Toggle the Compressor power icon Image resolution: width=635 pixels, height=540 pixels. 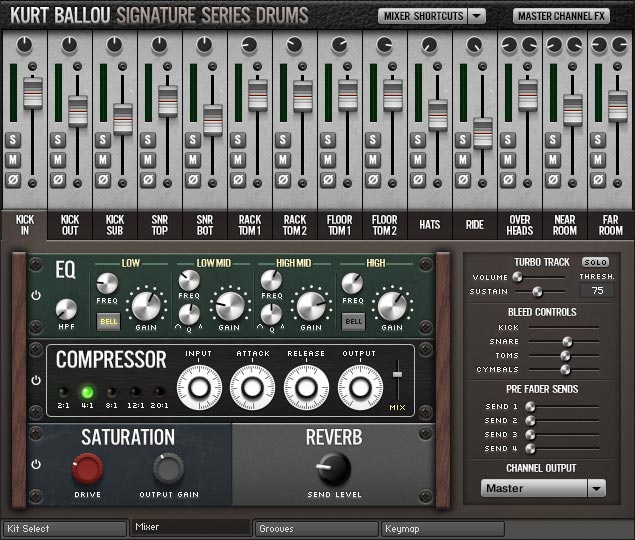tap(36, 380)
